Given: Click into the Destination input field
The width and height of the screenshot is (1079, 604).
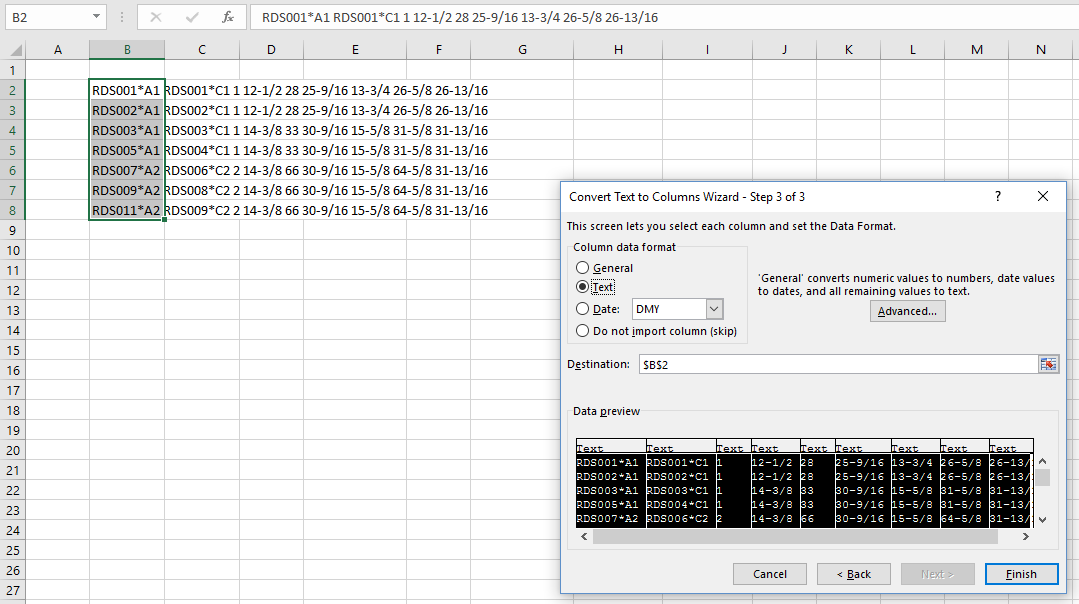Looking at the screenshot, I should 836,364.
